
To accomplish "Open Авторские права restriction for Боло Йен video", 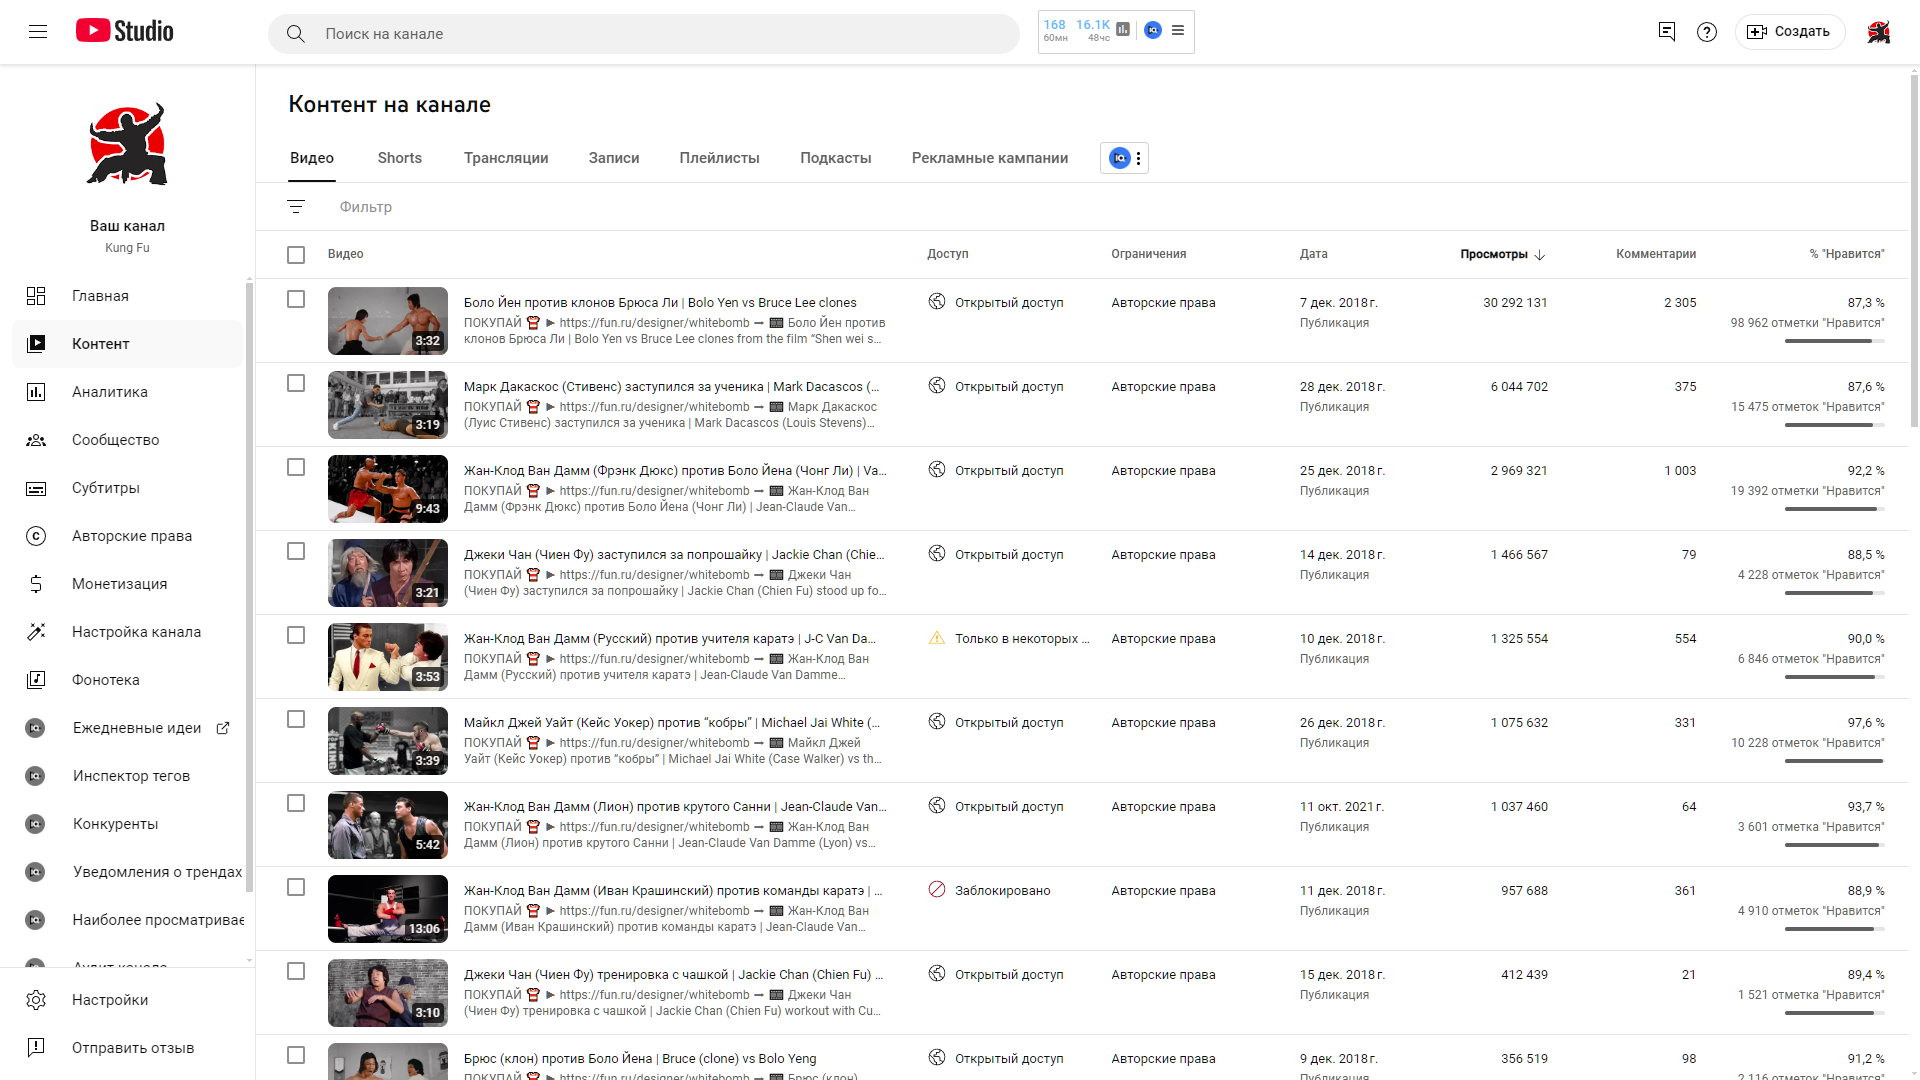I will click(x=1163, y=302).
